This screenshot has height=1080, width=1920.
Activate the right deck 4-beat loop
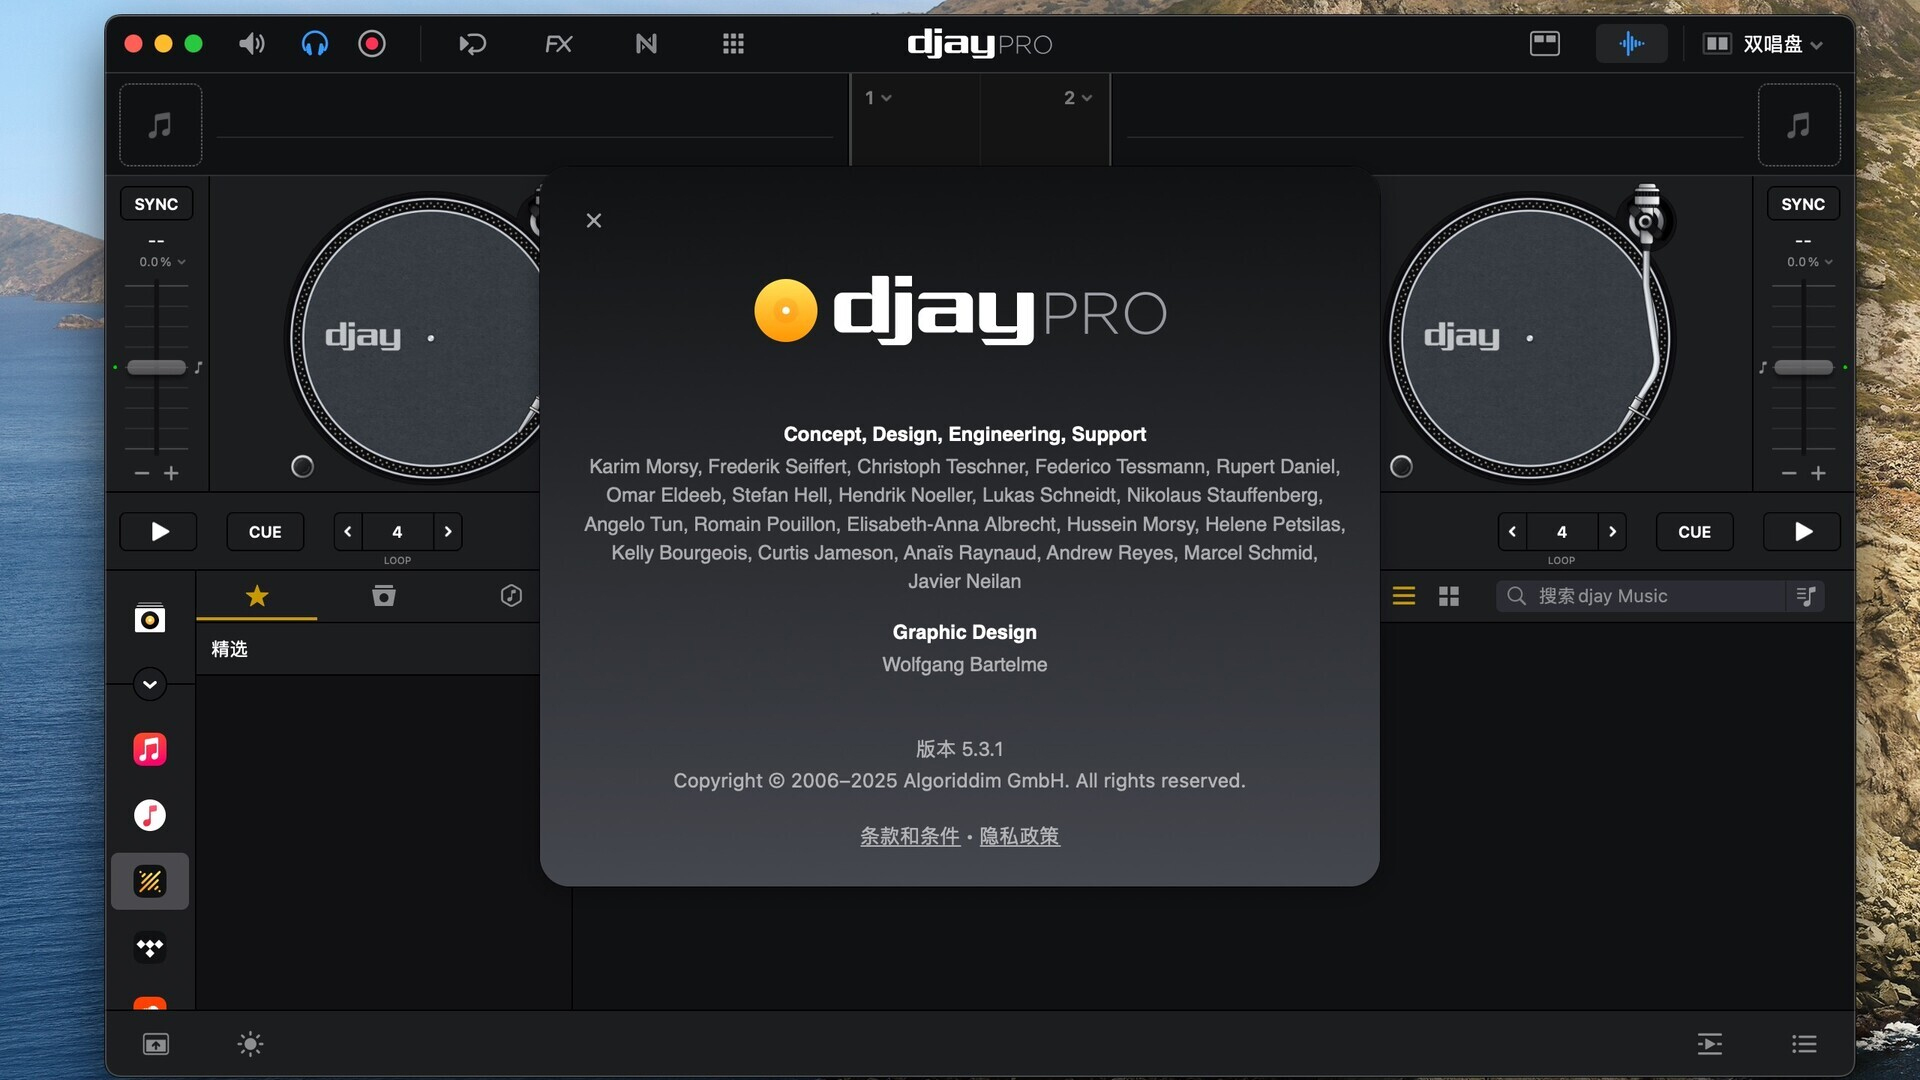tap(1561, 532)
